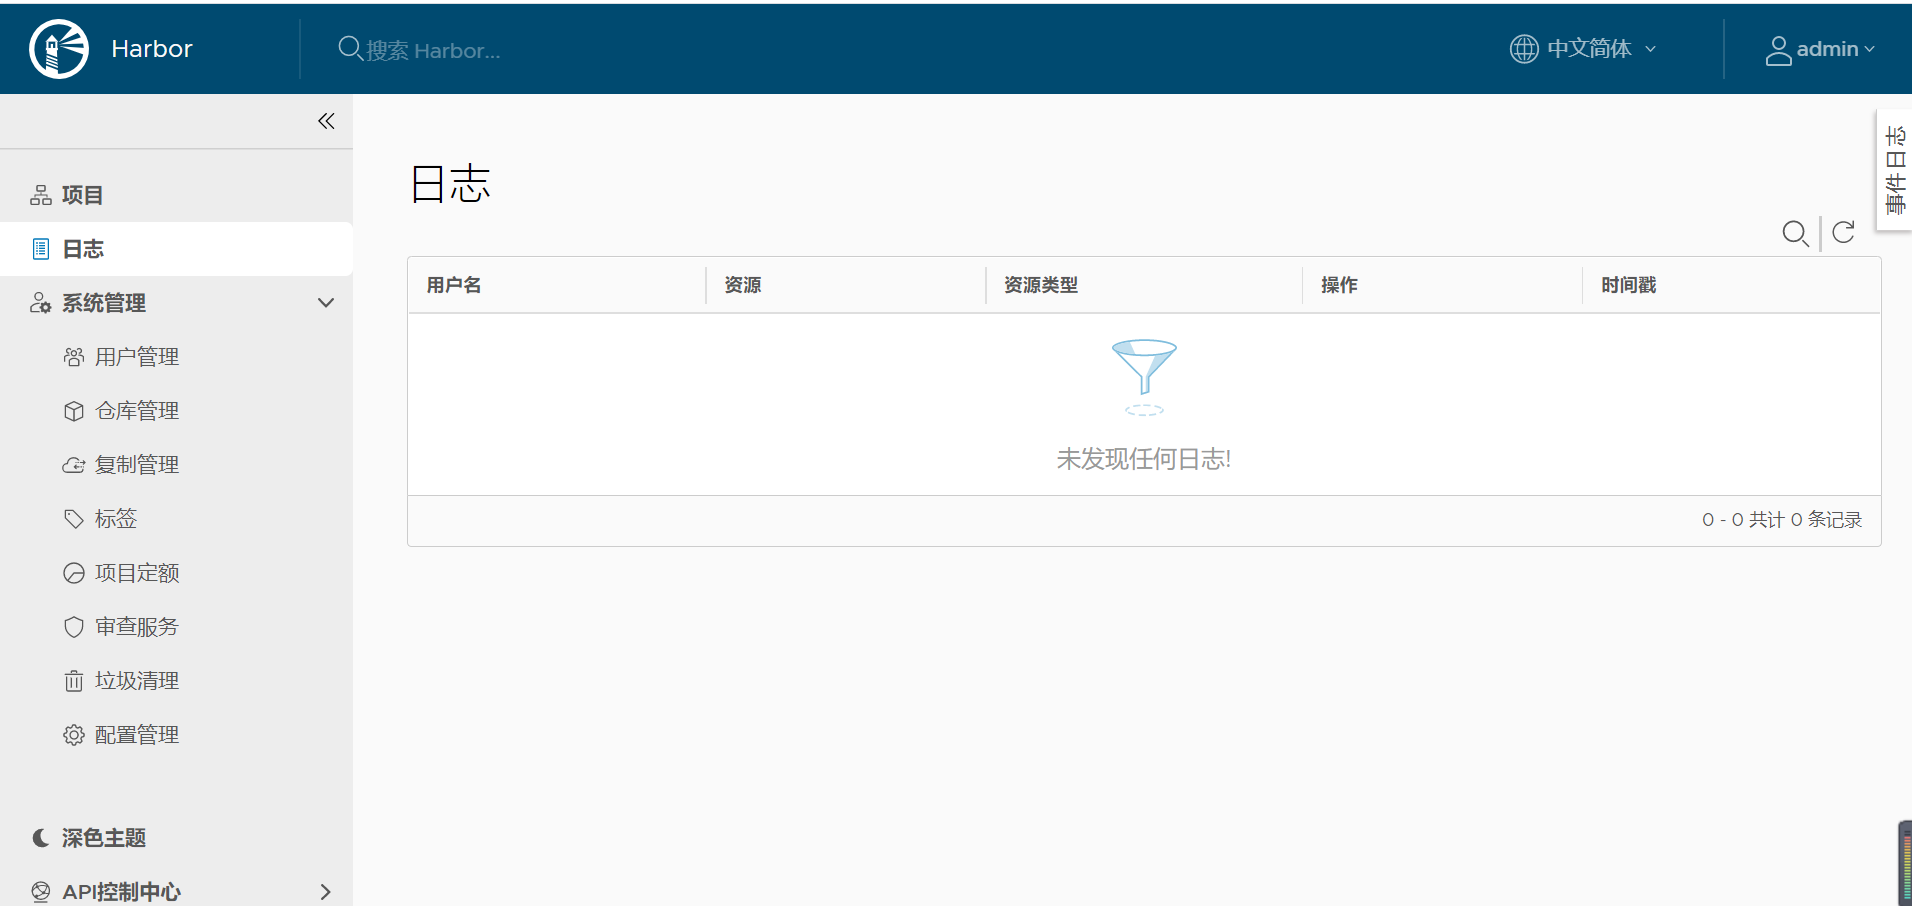
Task: Click the 操作 column header
Action: (x=1339, y=285)
